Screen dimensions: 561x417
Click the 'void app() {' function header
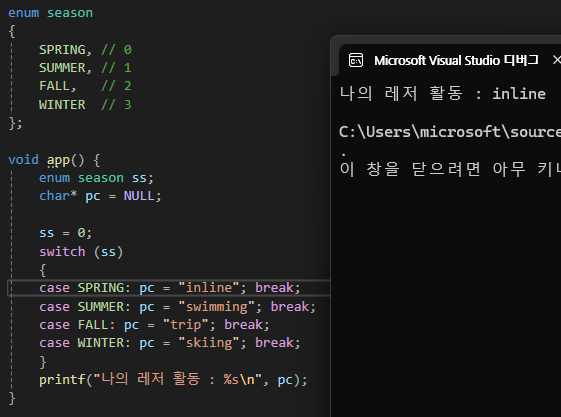pos(54,160)
